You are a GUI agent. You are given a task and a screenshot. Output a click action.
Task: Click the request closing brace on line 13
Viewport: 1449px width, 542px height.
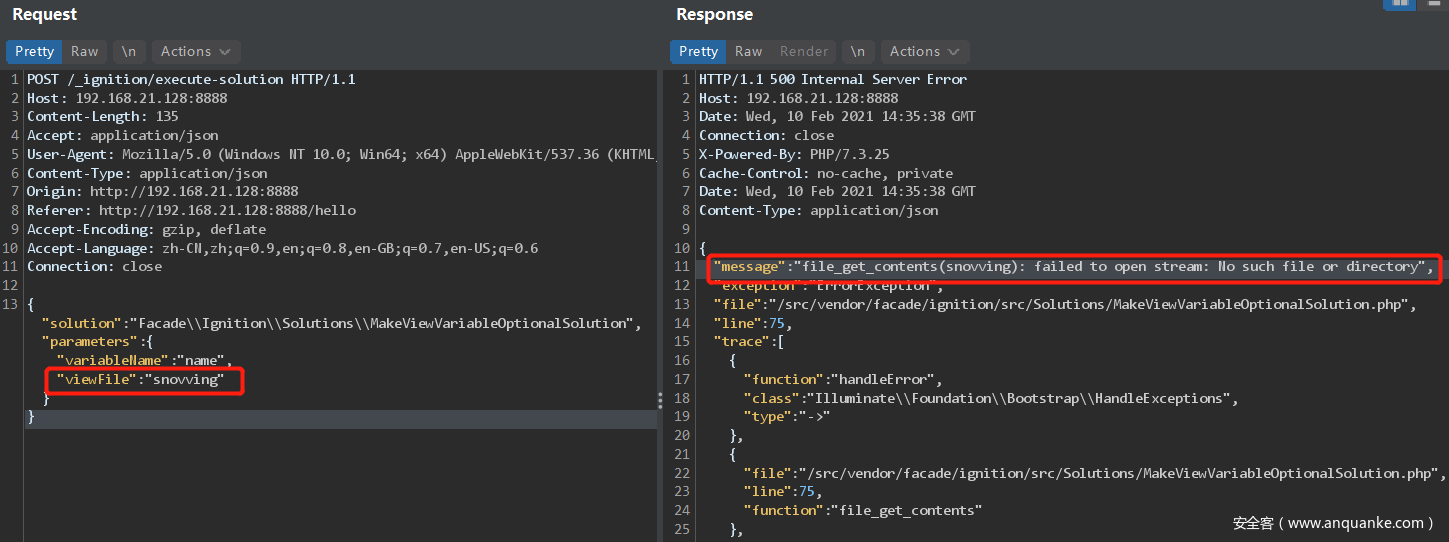coord(31,417)
